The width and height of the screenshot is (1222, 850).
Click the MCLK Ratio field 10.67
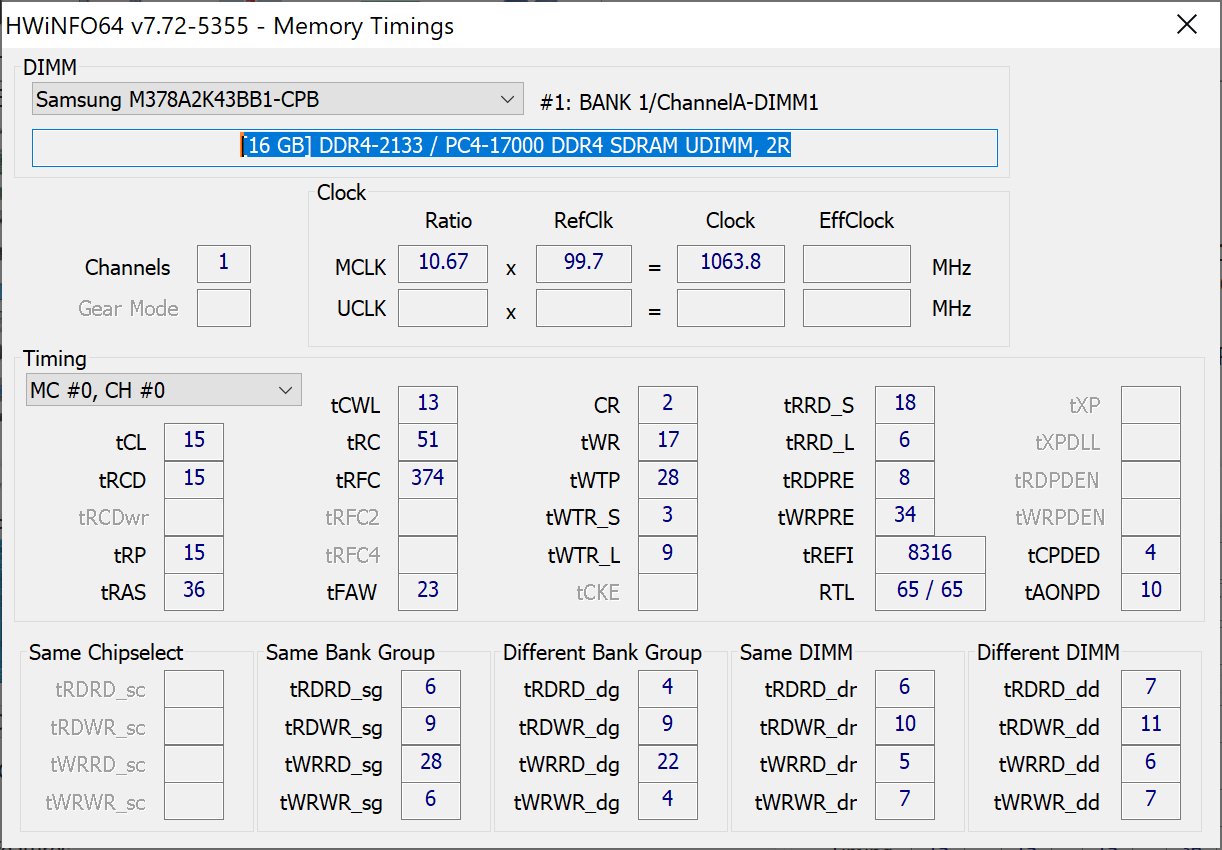point(442,263)
